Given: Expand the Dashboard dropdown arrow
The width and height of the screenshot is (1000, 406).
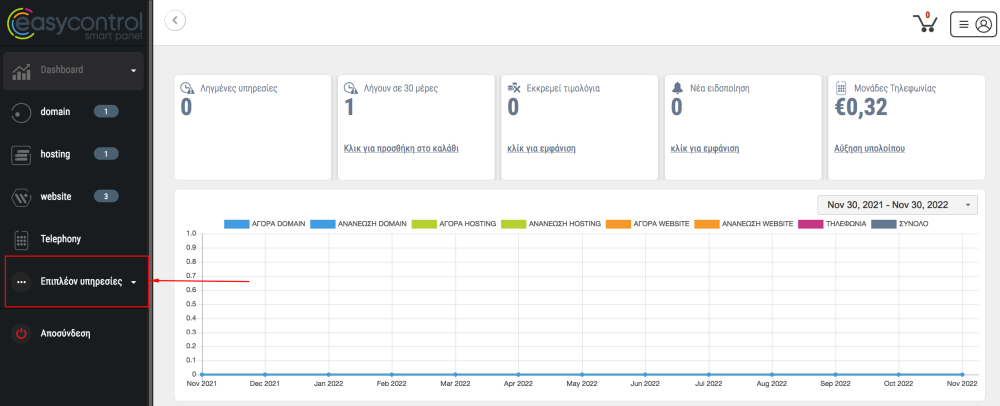Looking at the screenshot, I should (x=134, y=71).
